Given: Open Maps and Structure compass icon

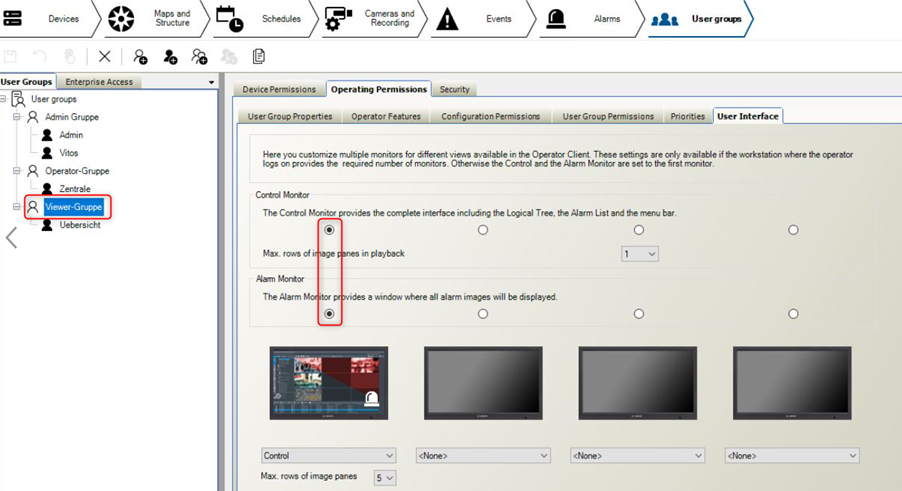Looking at the screenshot, I should tap(121, 19).
